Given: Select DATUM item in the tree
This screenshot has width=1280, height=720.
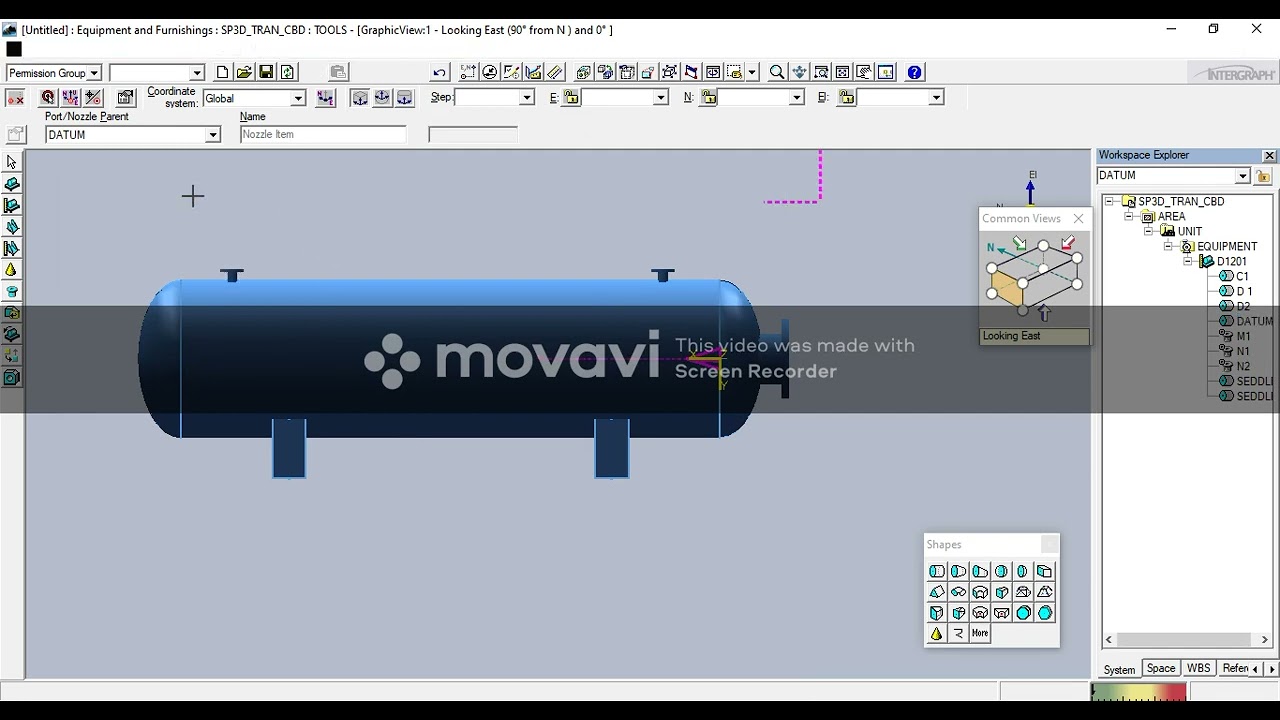Looking at the screenshot, I should (x=1255, y=321).
